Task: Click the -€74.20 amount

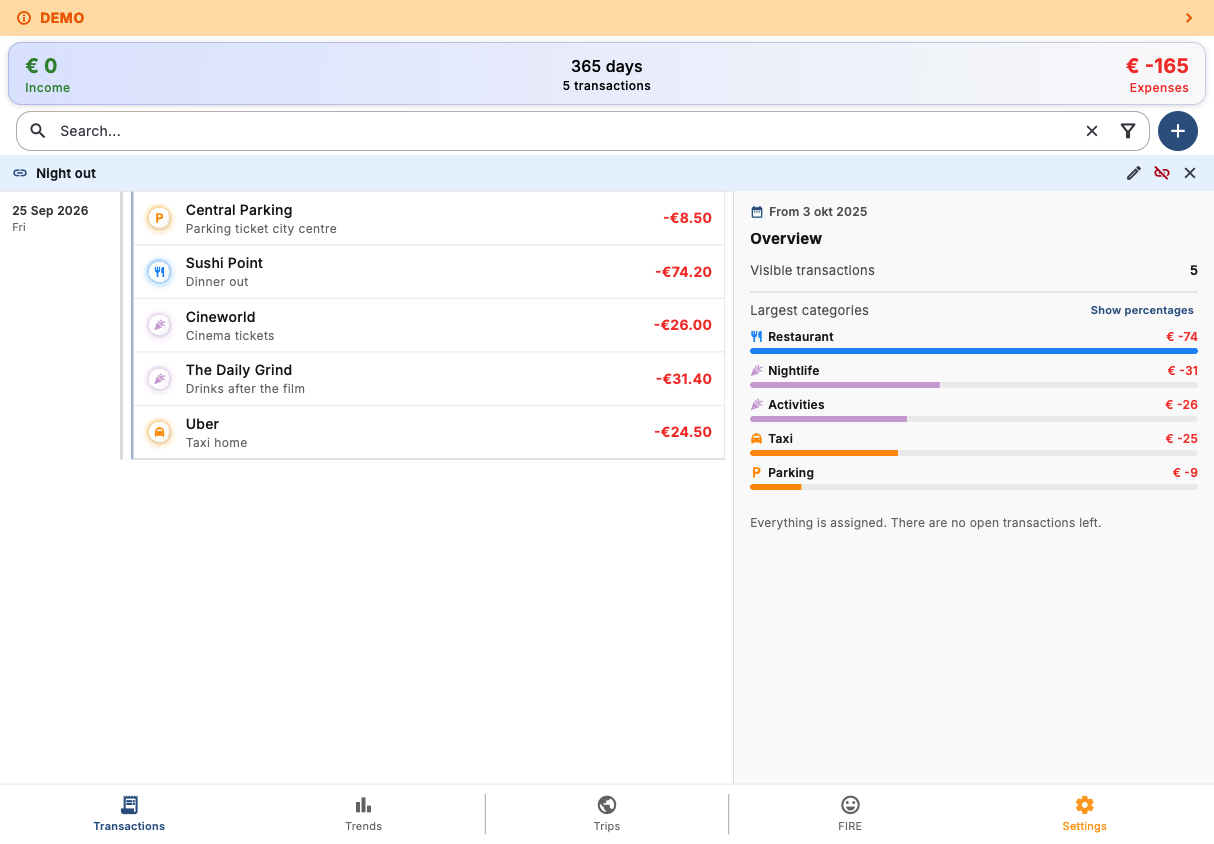Action: (x=683, y=272)
